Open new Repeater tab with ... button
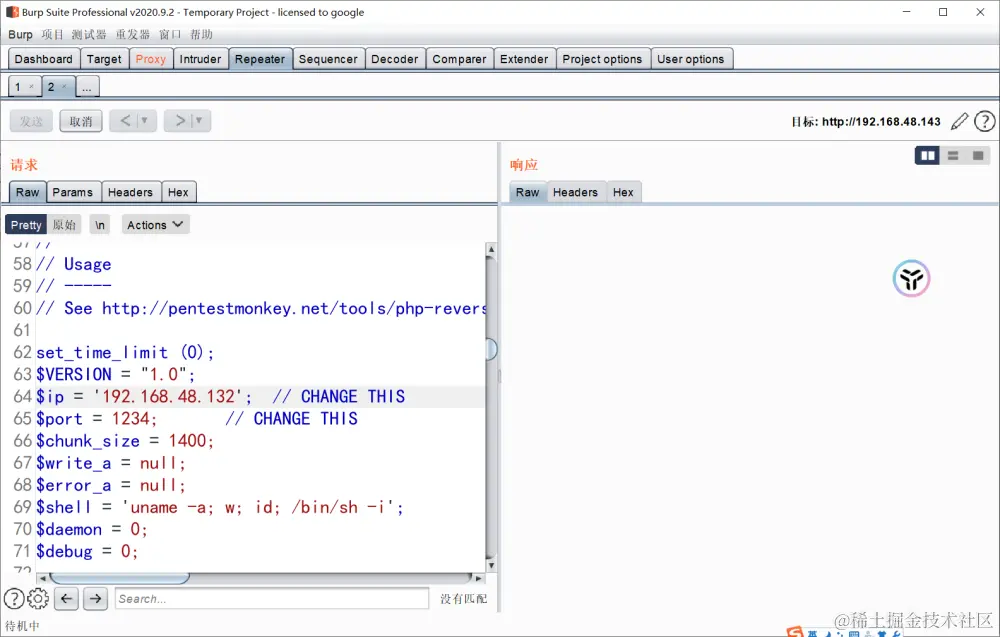Screen dimensions: 1000x637 pyautogui.click(x=87, y=87)
